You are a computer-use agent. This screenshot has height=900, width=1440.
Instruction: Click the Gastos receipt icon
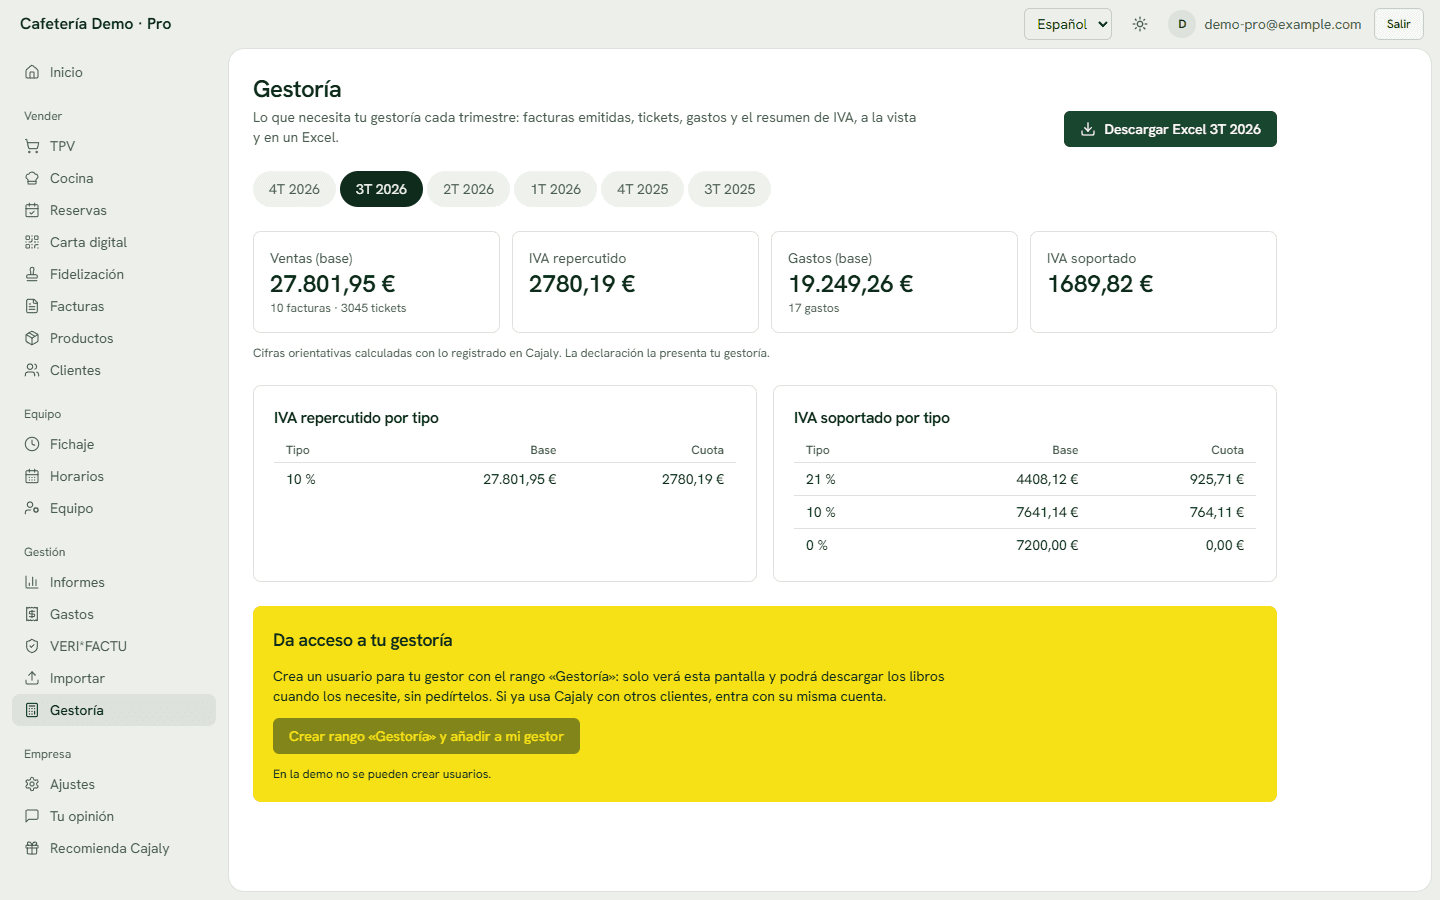coord(32,614)
